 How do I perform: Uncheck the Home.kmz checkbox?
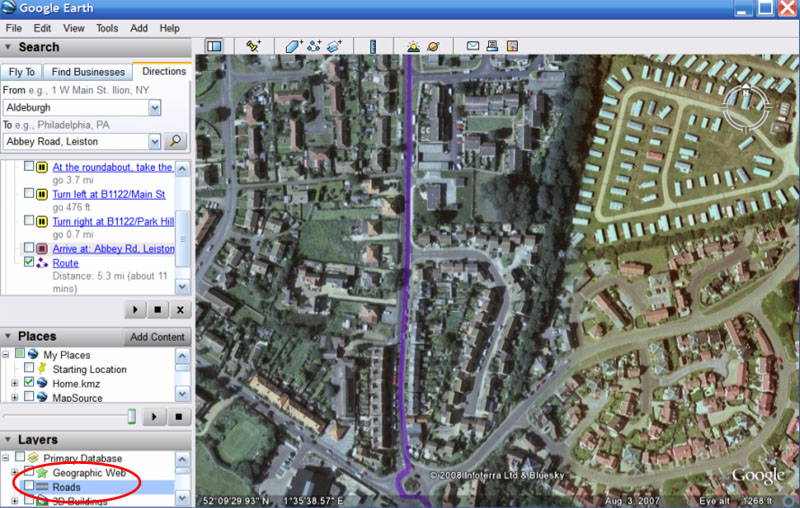click(29, 382)
